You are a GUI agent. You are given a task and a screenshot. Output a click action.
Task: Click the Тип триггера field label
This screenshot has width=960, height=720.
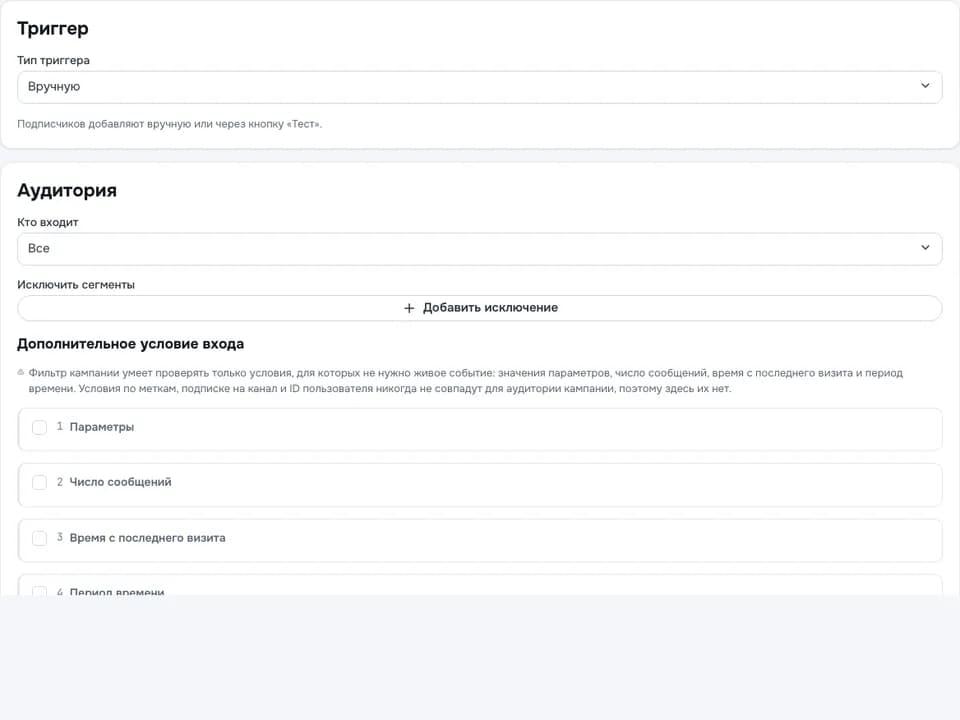(x=53, y=60)
